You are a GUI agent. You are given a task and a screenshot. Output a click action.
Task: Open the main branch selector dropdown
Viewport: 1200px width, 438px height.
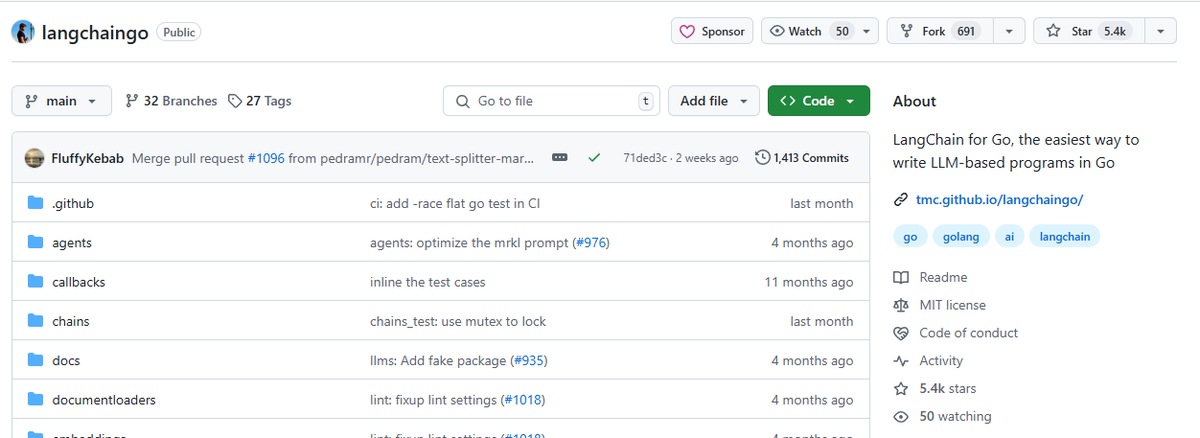click(60, 101)
